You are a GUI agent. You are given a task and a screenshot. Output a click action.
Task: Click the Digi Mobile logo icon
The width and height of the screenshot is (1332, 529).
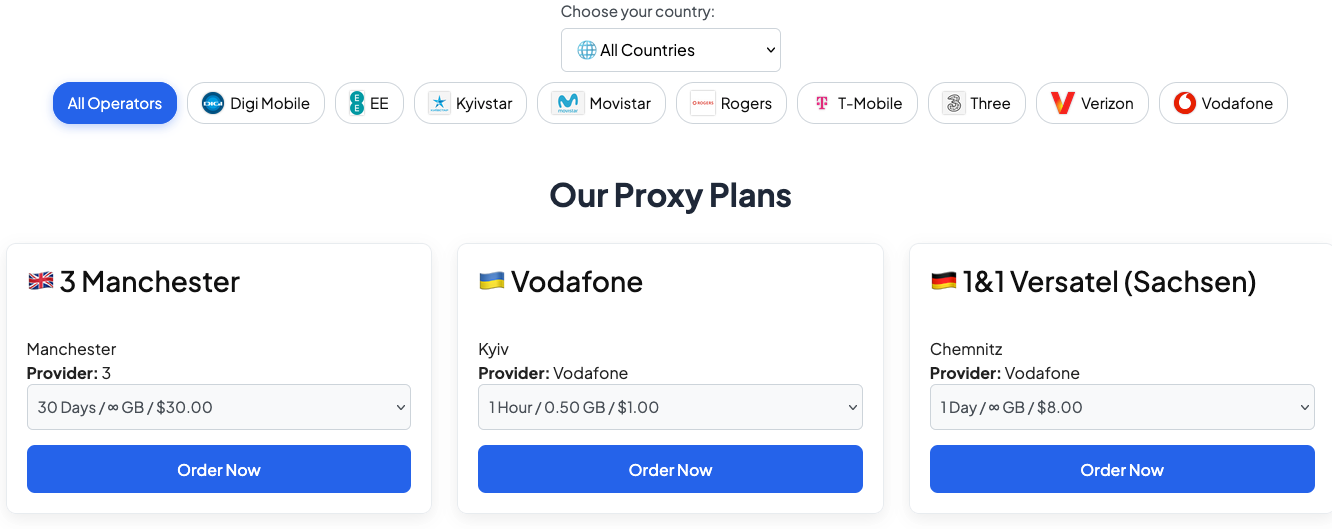[x=213, y=103]
